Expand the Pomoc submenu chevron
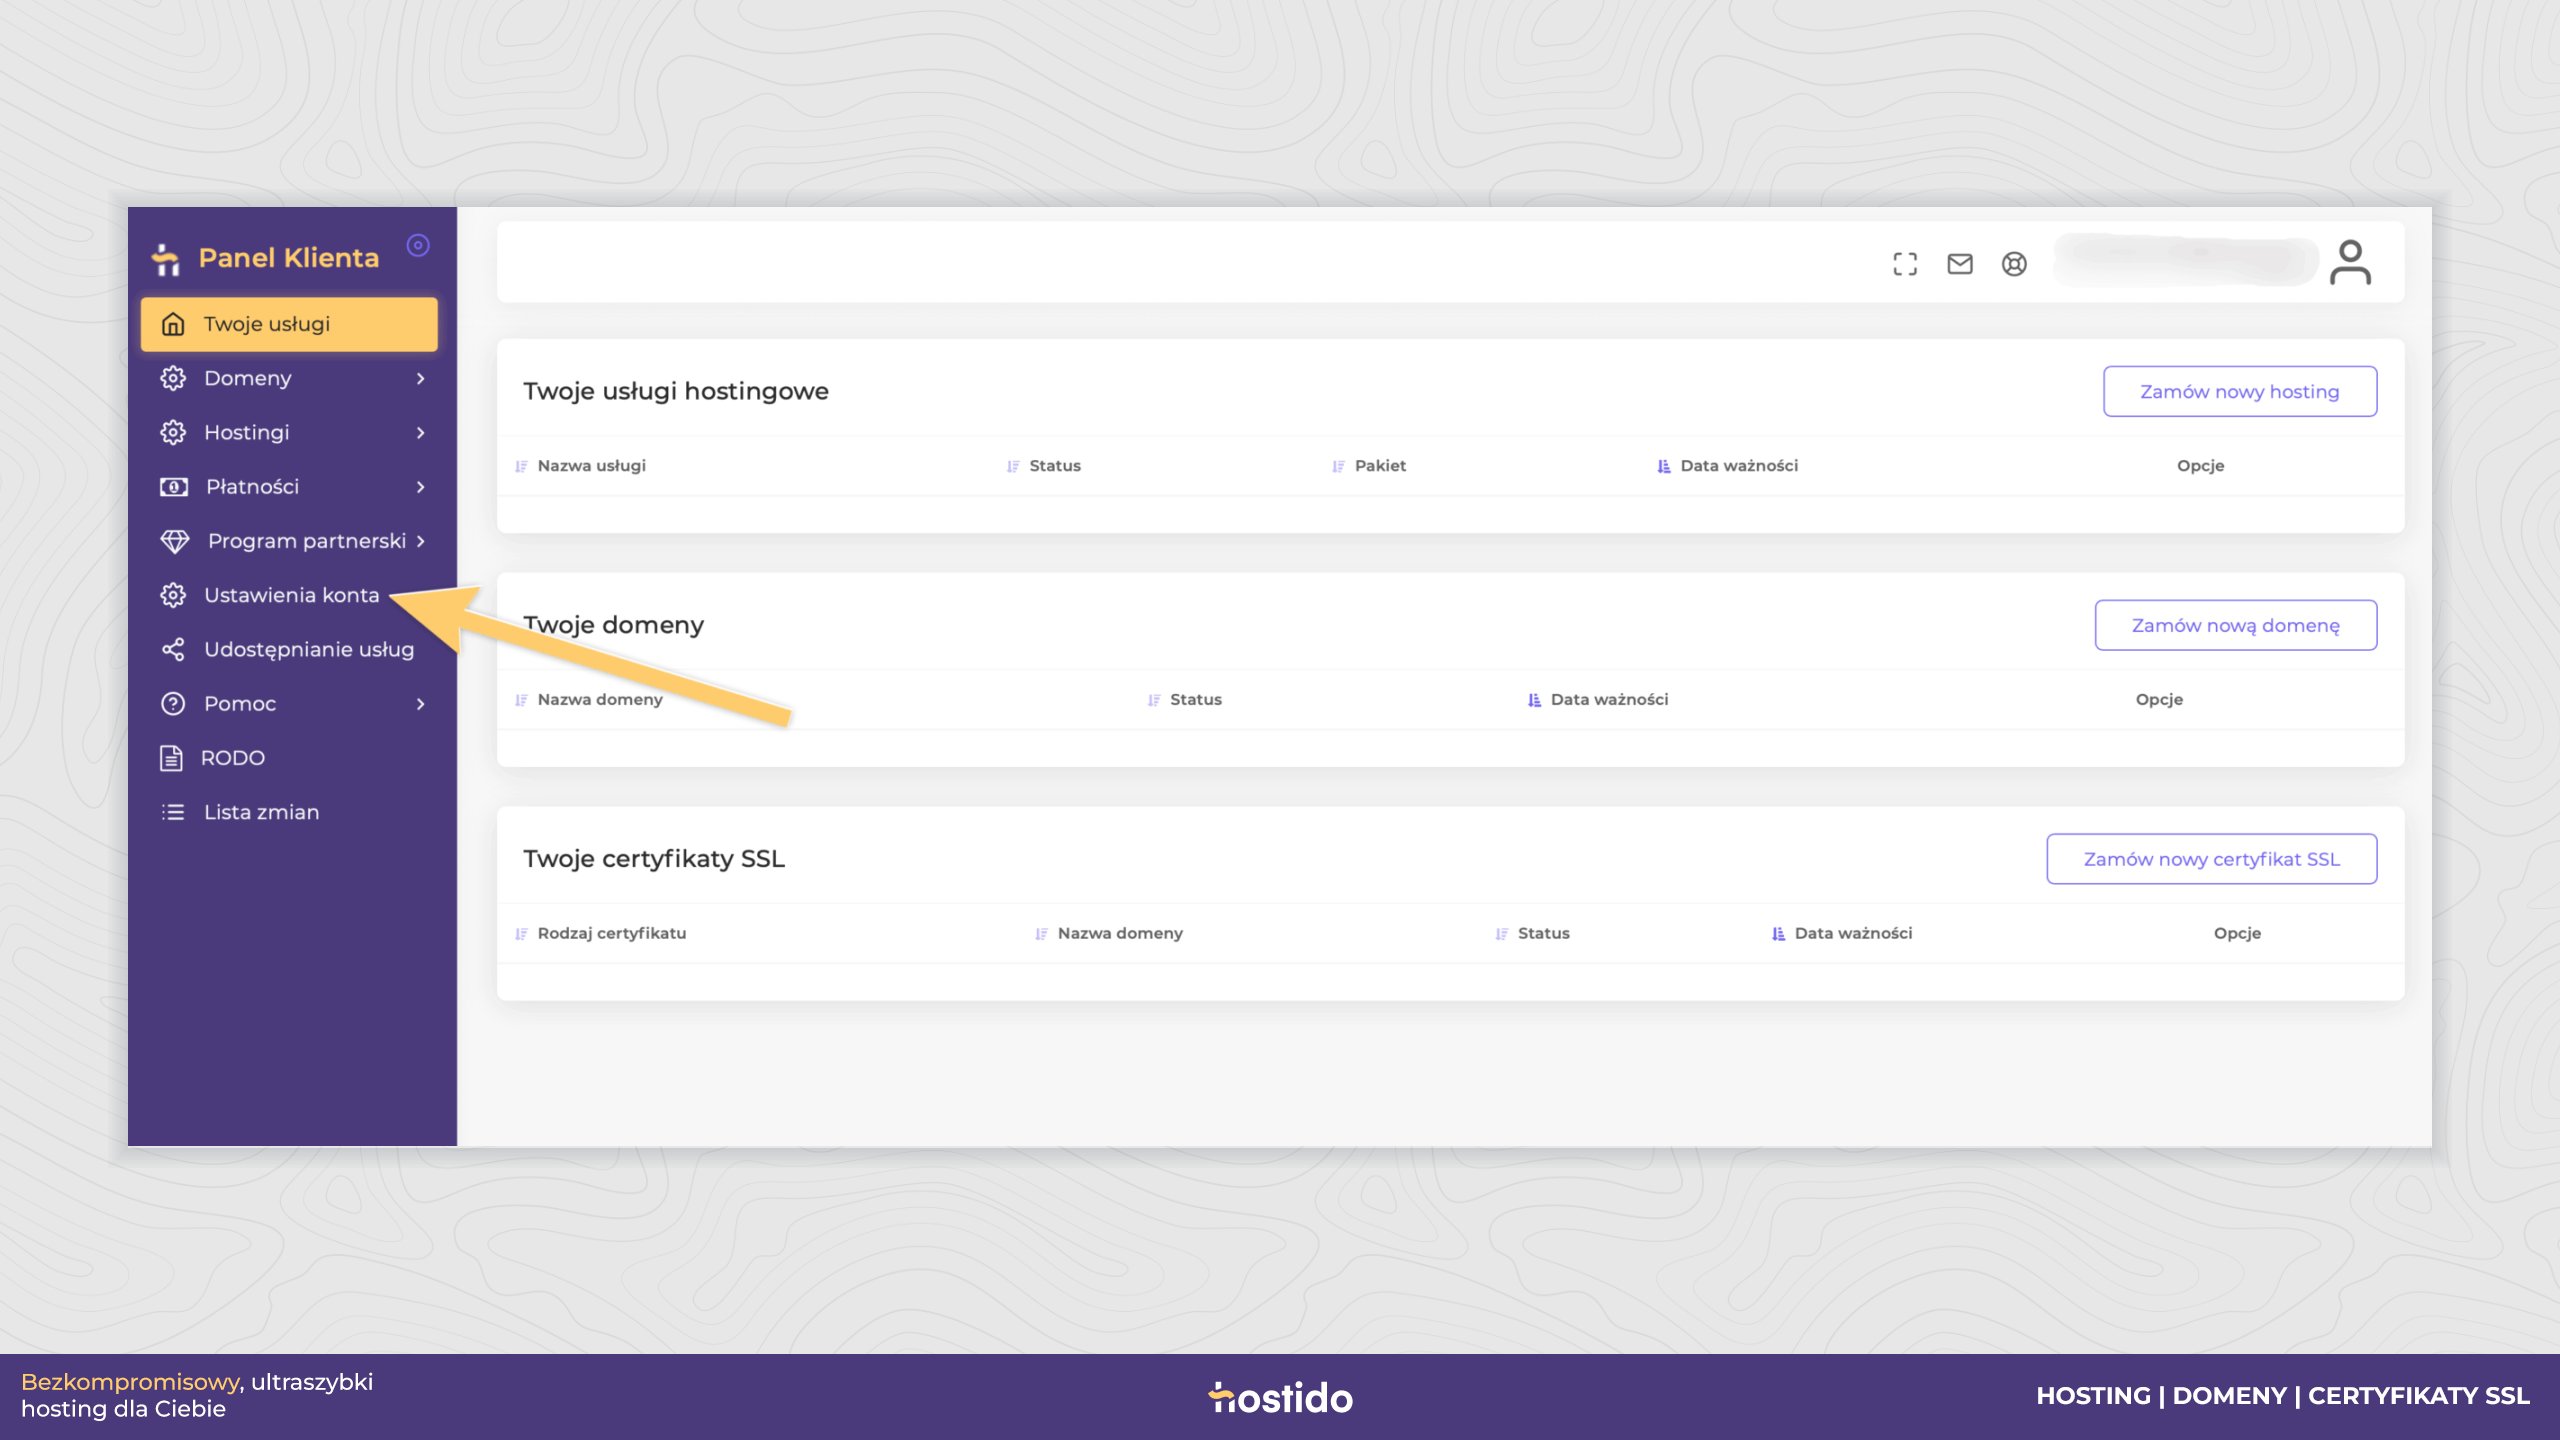The width and height of the screenshot is (2560, 1440). point(421,704)
